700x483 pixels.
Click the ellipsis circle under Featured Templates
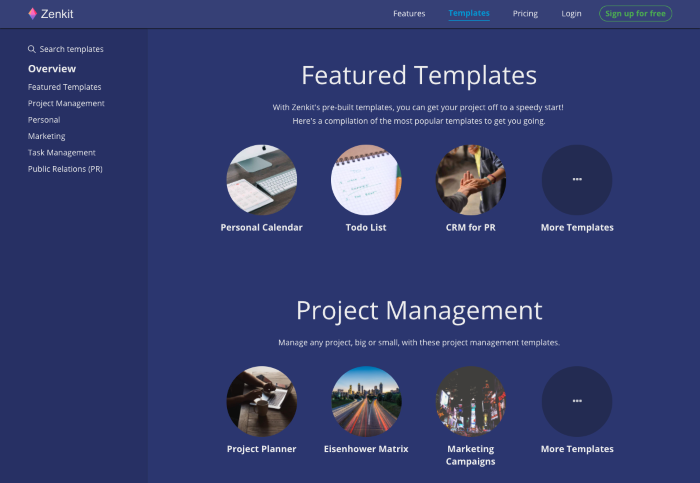coord(577,179)
